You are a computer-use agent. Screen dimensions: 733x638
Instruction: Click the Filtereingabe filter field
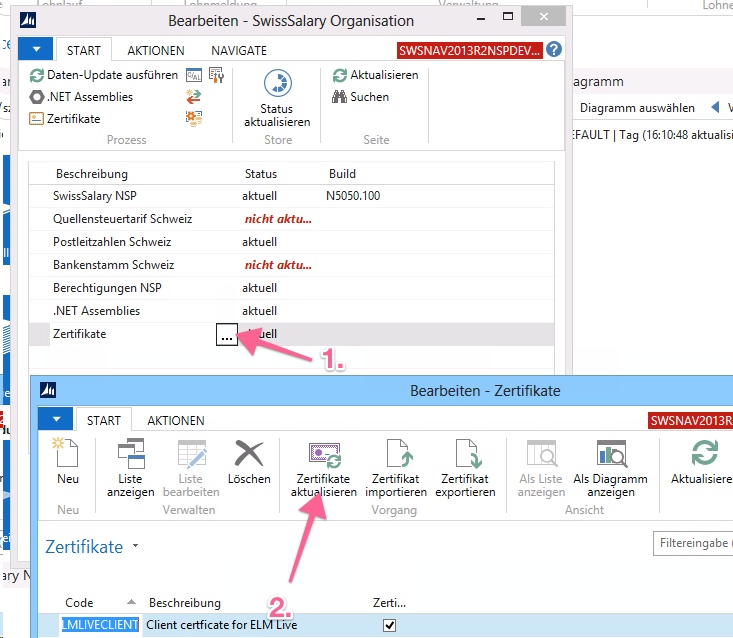[693, 545]
